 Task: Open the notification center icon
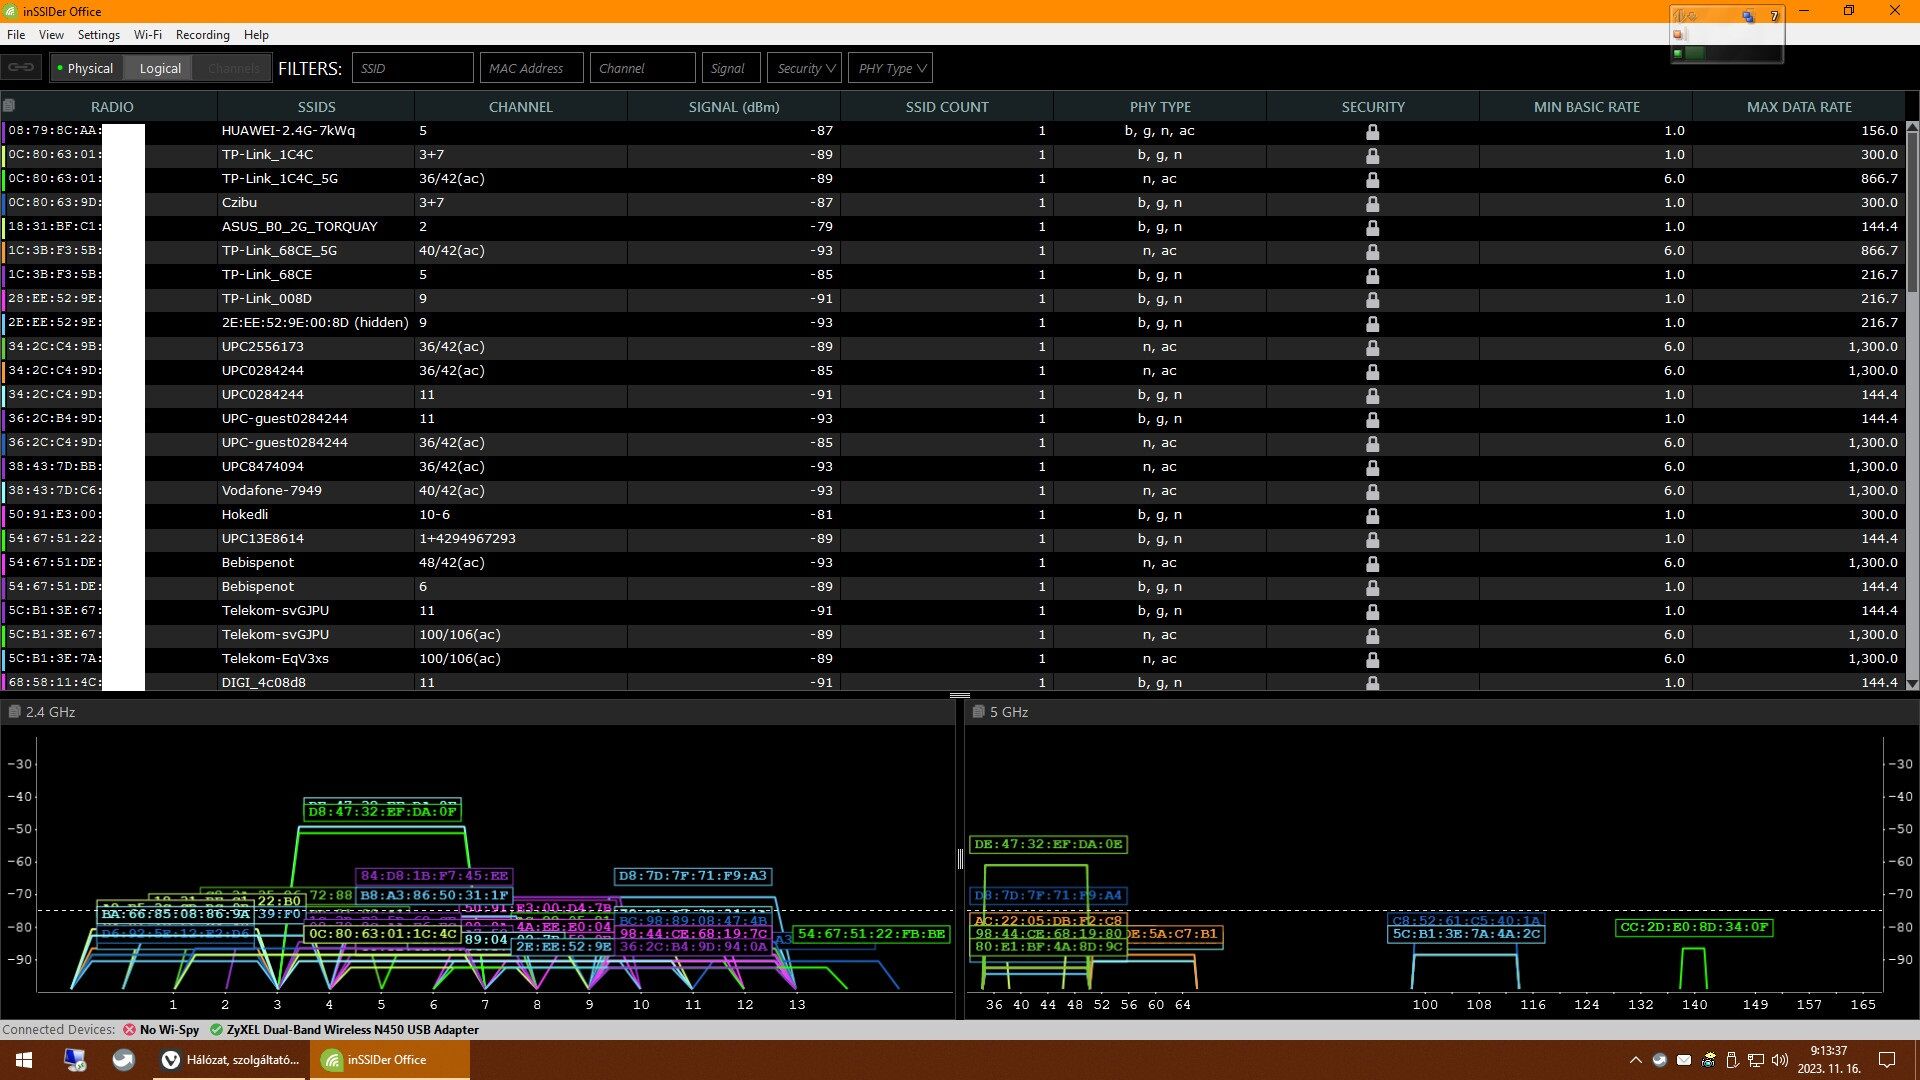click(1887, 1060)
